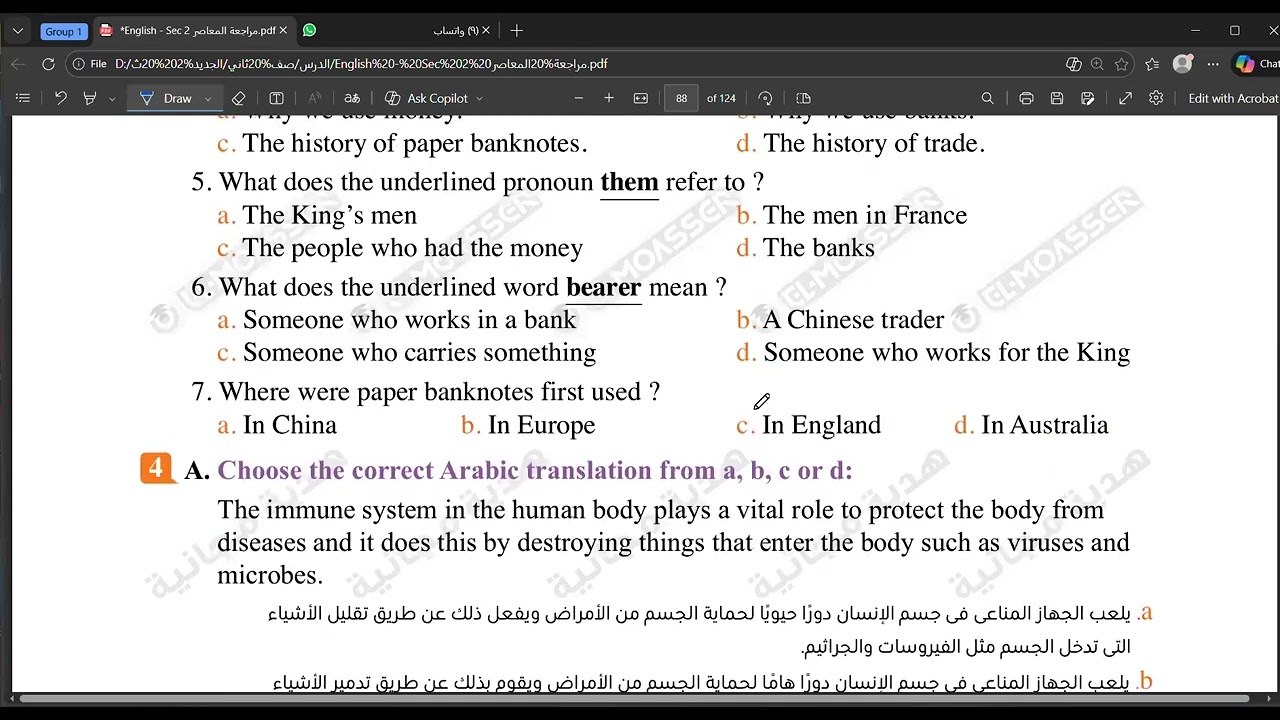This screenshot has height=720, width=1280.
Task: Open the browser Settings and more menu
Action: (1213, 64)
